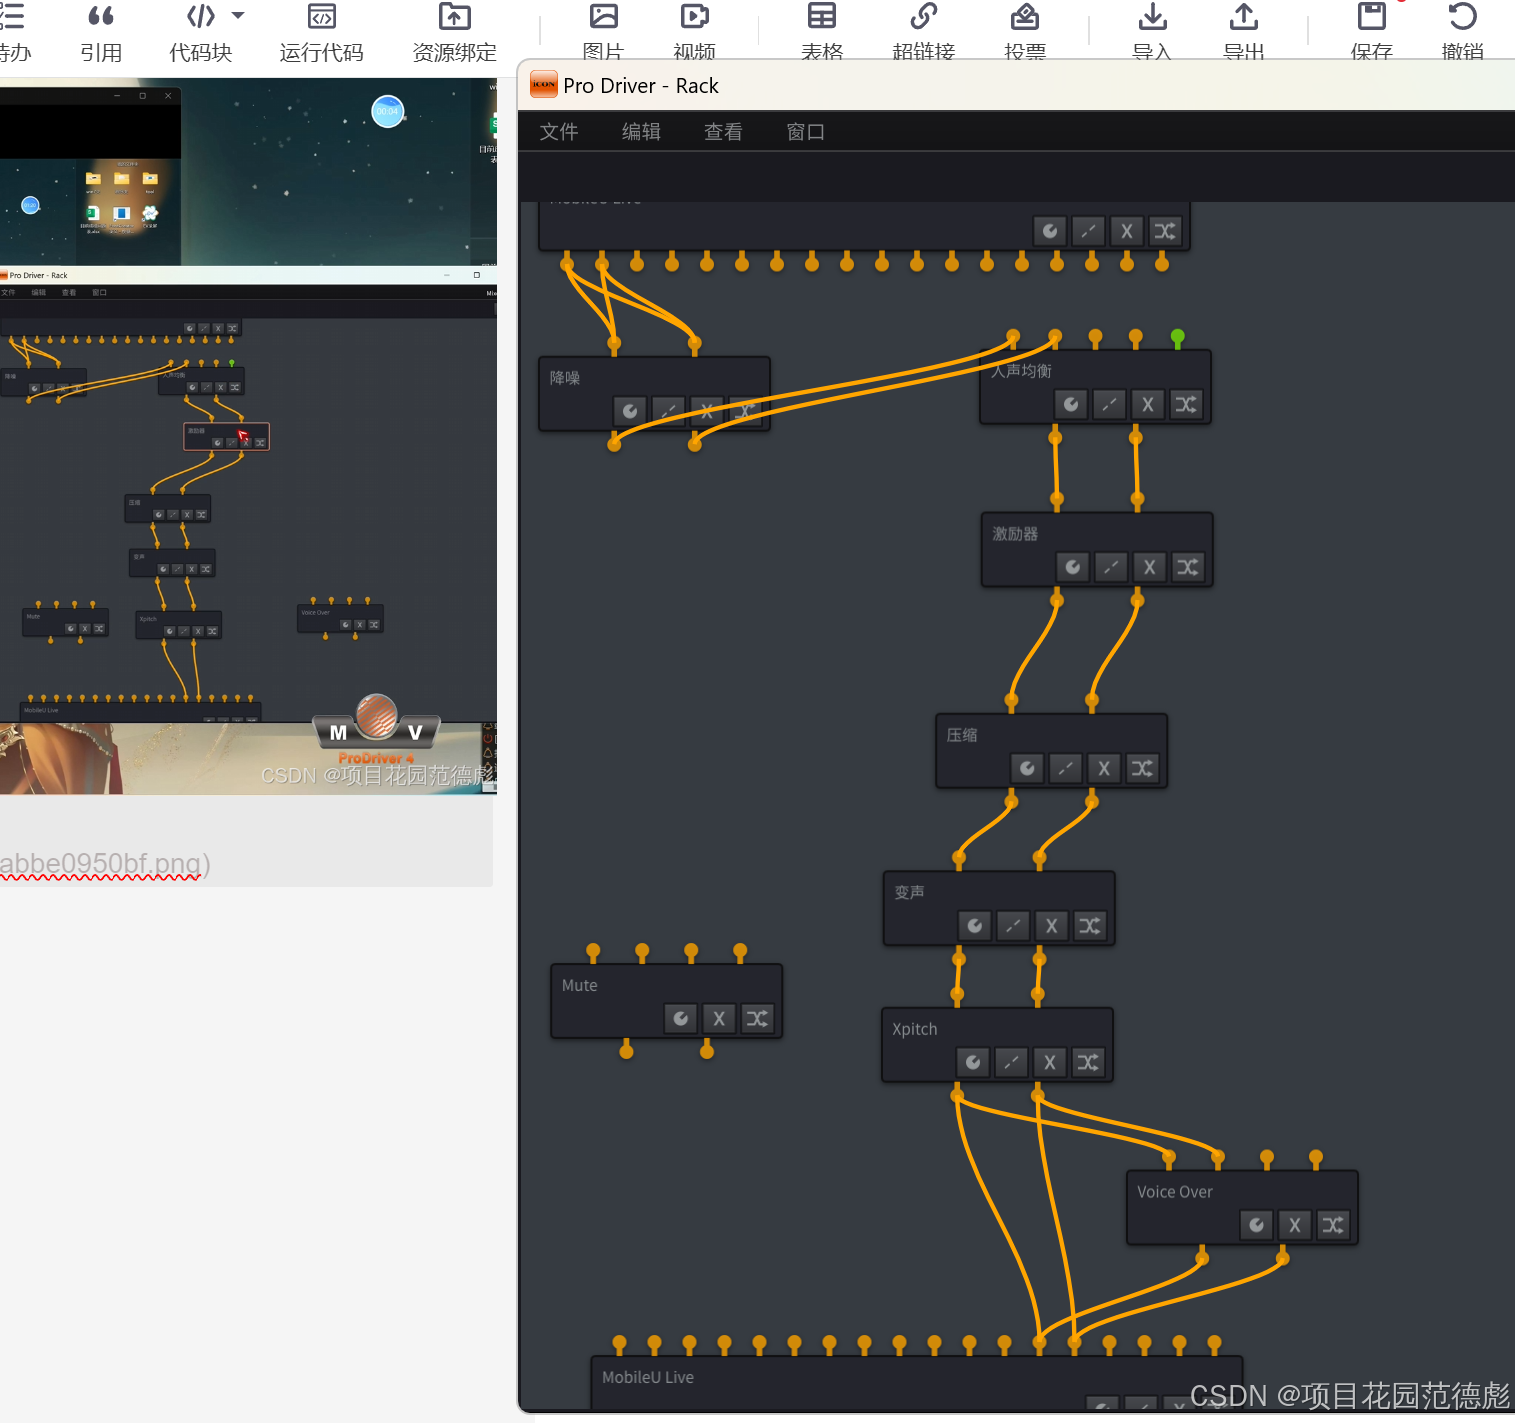Click the X icon on 变声 module

tap(1051, 926)
